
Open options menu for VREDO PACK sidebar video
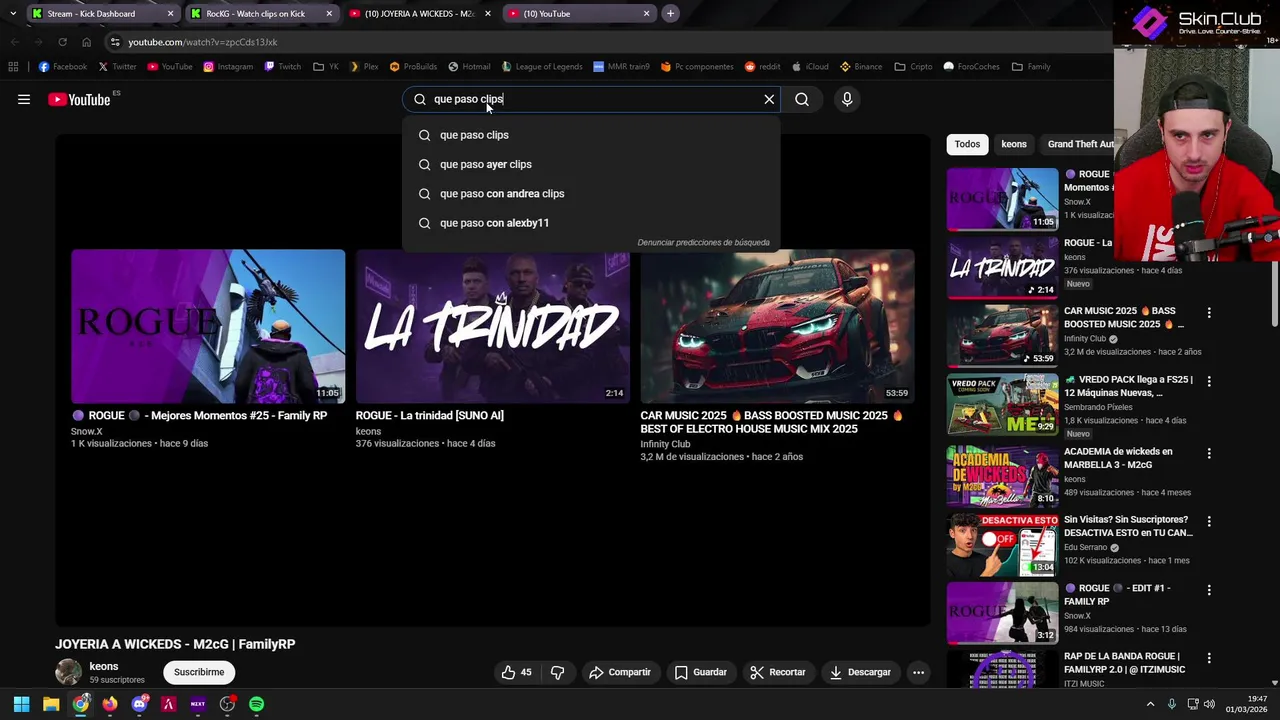1209,381
